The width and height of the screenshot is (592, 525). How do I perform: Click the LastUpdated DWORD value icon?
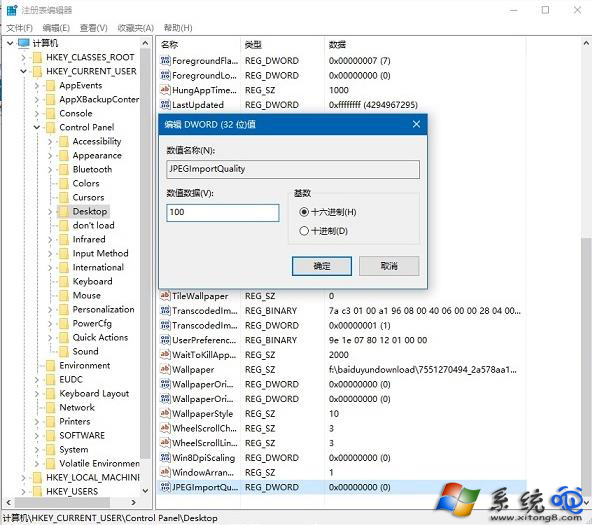click(x=165, y=105)
